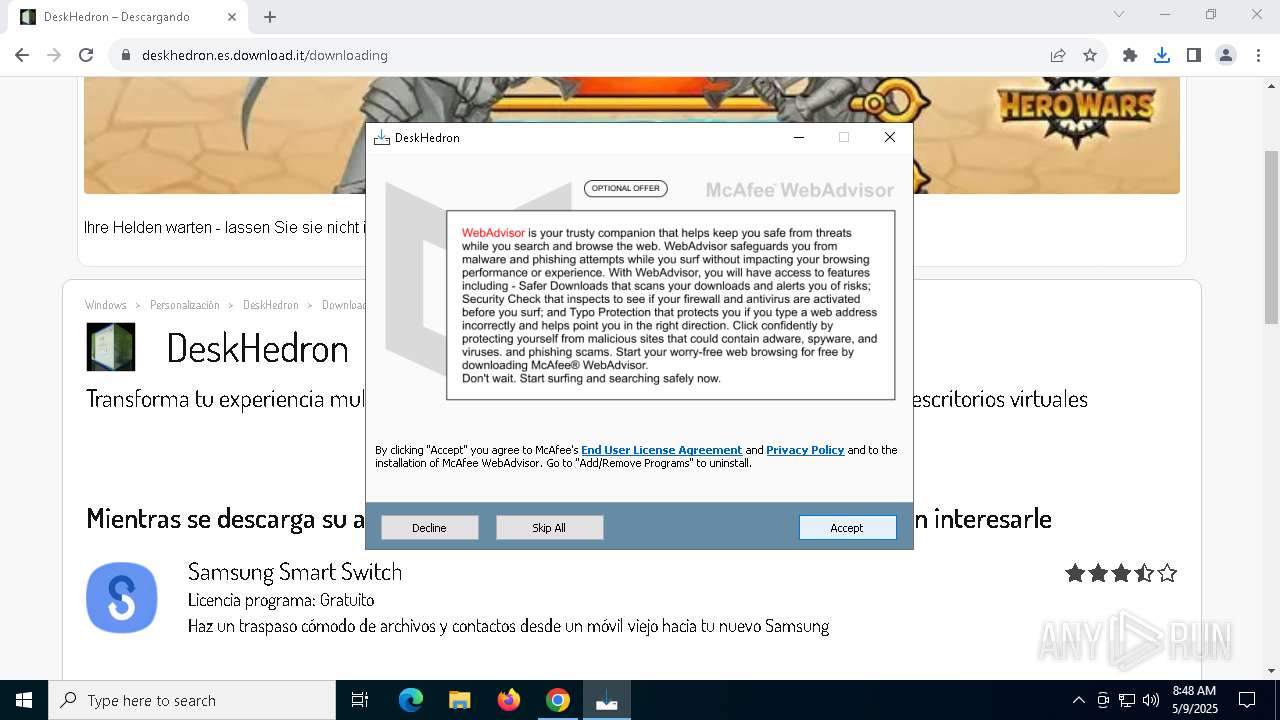
Task: Open the Samsung Smart Switch app icon
Action: point(122,598)
